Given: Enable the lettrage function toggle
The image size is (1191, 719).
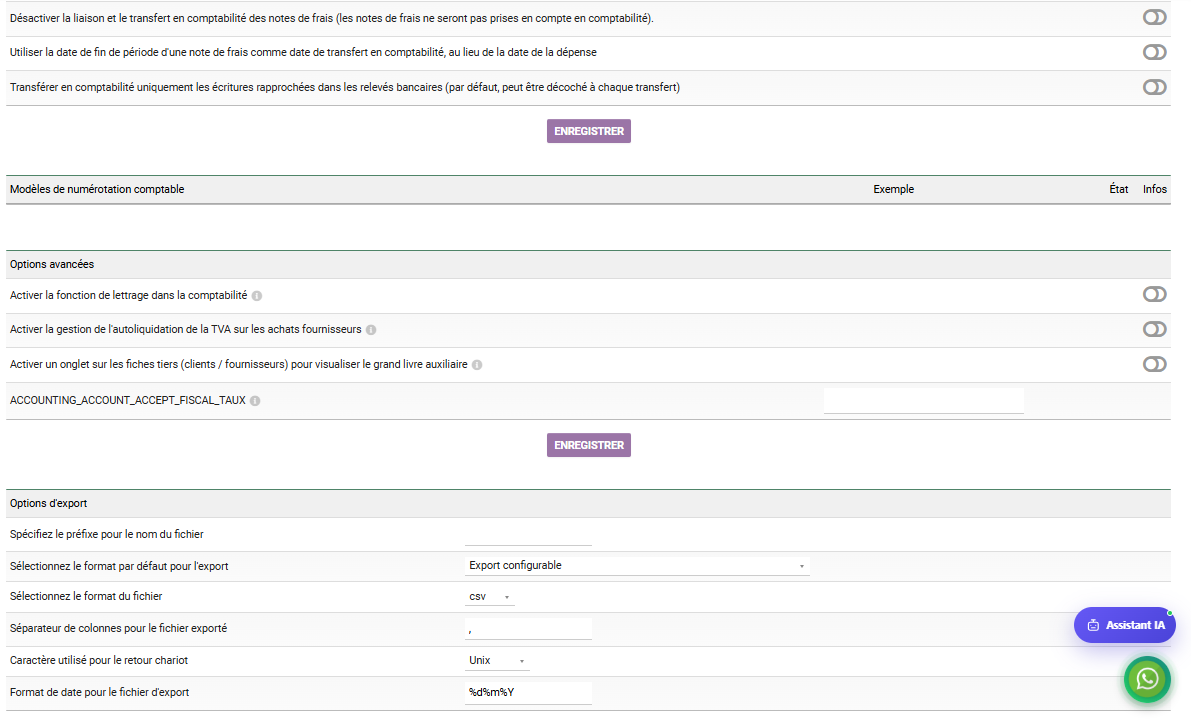Looking at the screenshot, I should [x=1154, y=295].
